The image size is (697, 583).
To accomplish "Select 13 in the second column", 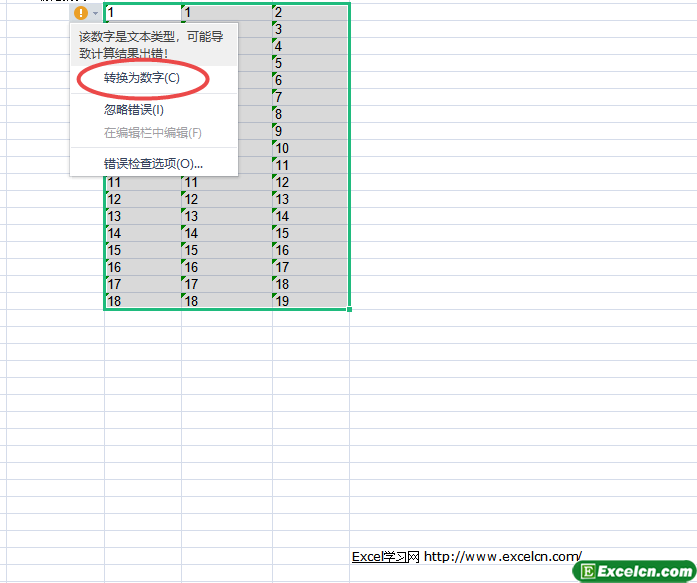I will tap(227, 216).
